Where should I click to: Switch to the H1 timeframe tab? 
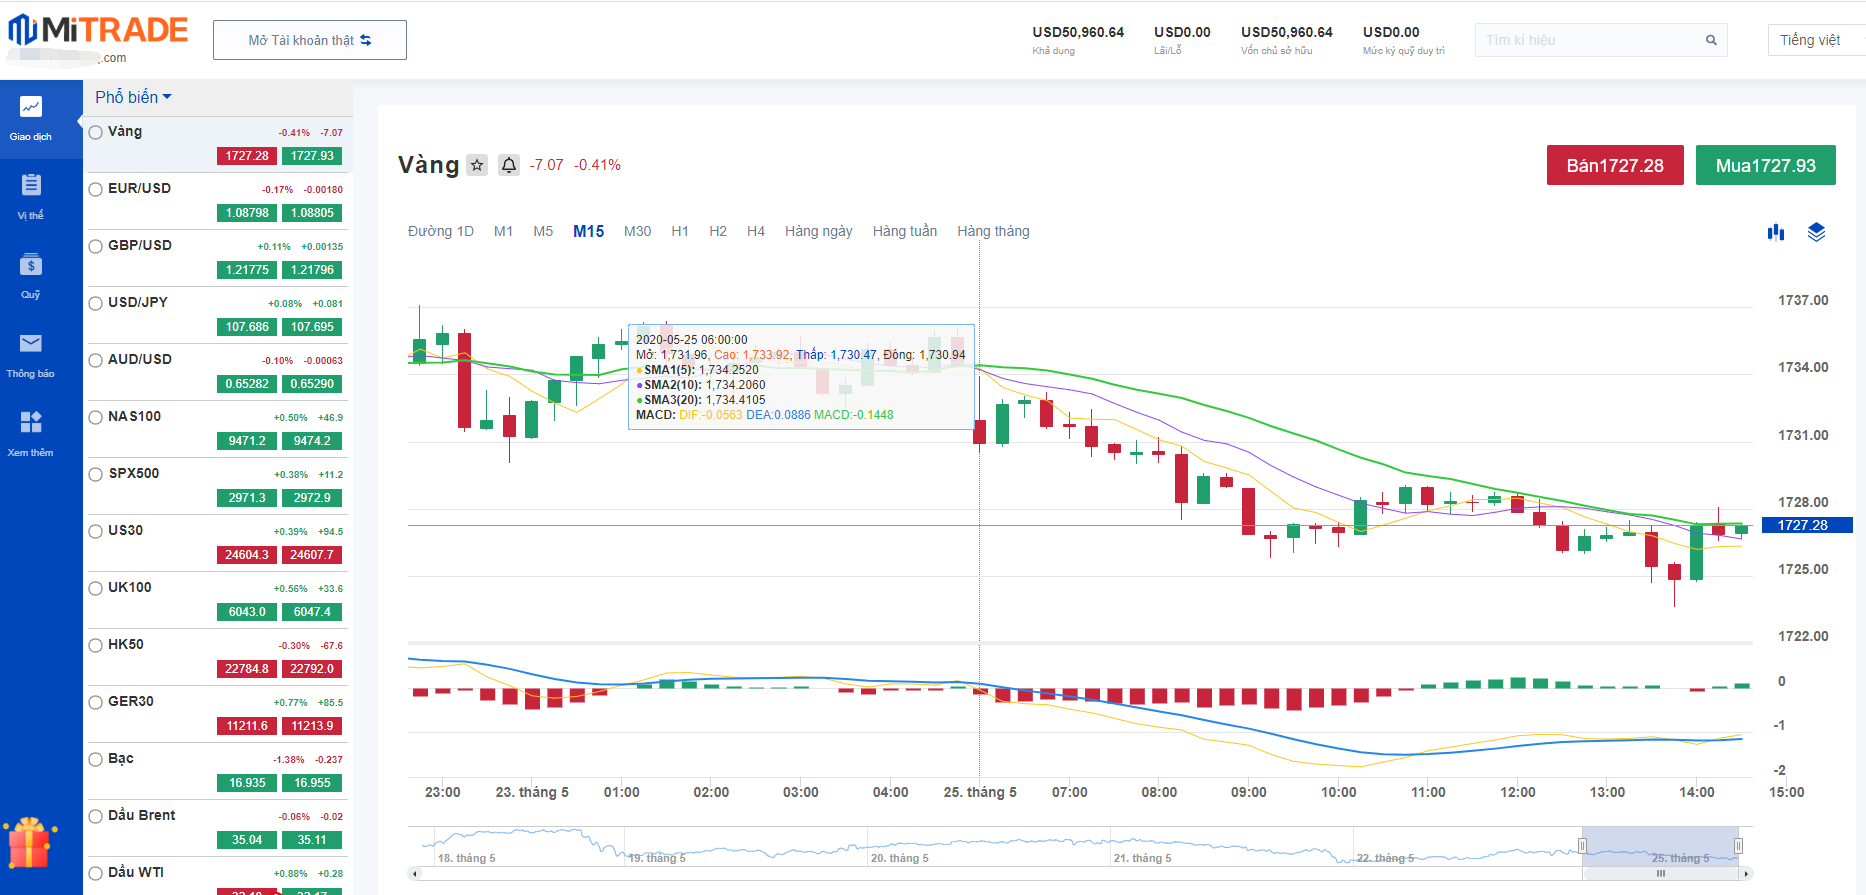680,231
